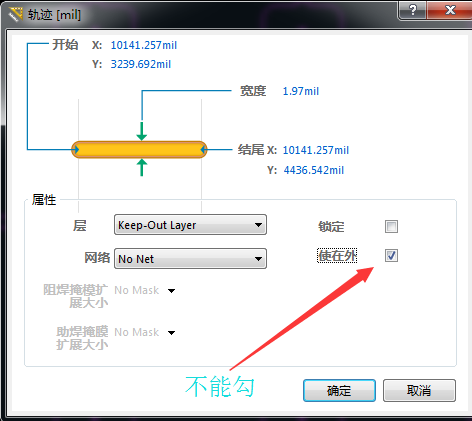The image size is (472, 421).
Task: Edit the start Y value 3239.692mil
Action: coord(141,64)
